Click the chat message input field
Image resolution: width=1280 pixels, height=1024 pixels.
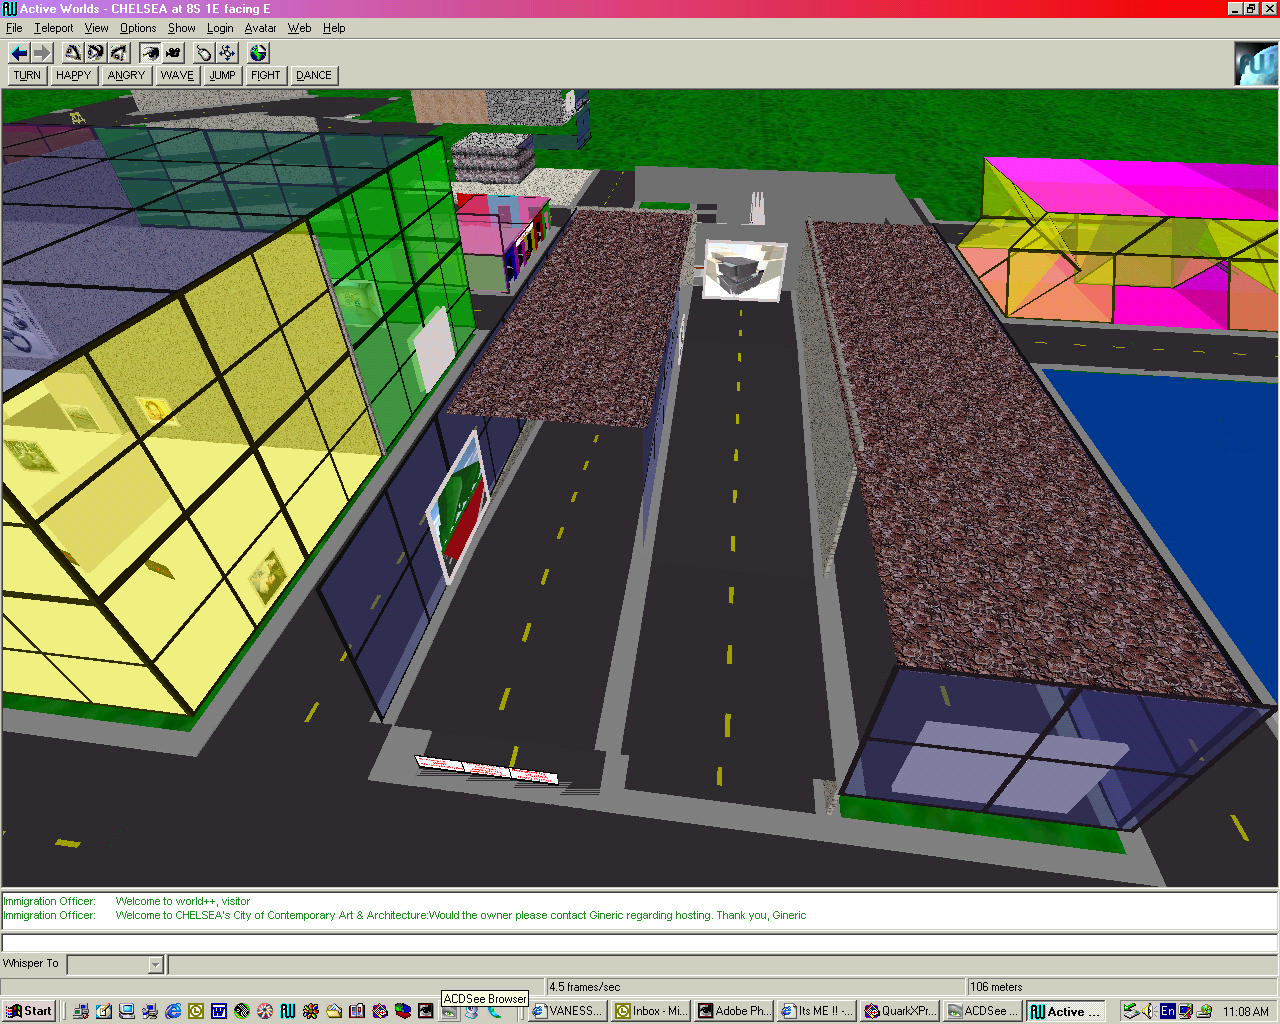point(640,943)
